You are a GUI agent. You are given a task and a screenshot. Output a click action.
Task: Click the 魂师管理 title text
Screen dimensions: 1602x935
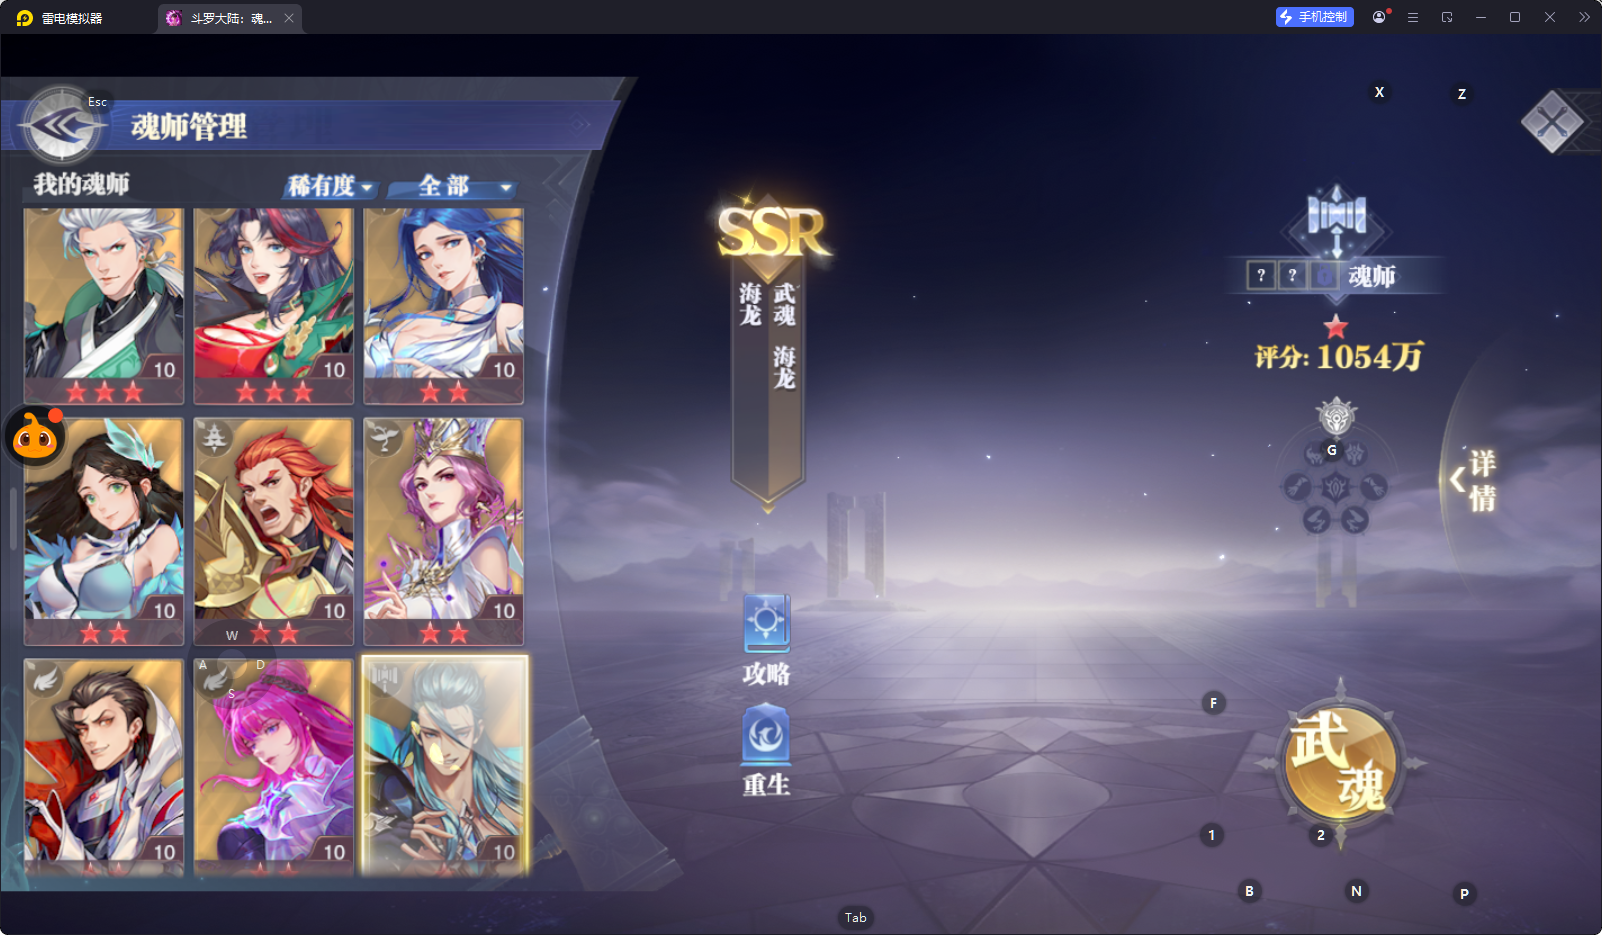(x=189, y=127)
